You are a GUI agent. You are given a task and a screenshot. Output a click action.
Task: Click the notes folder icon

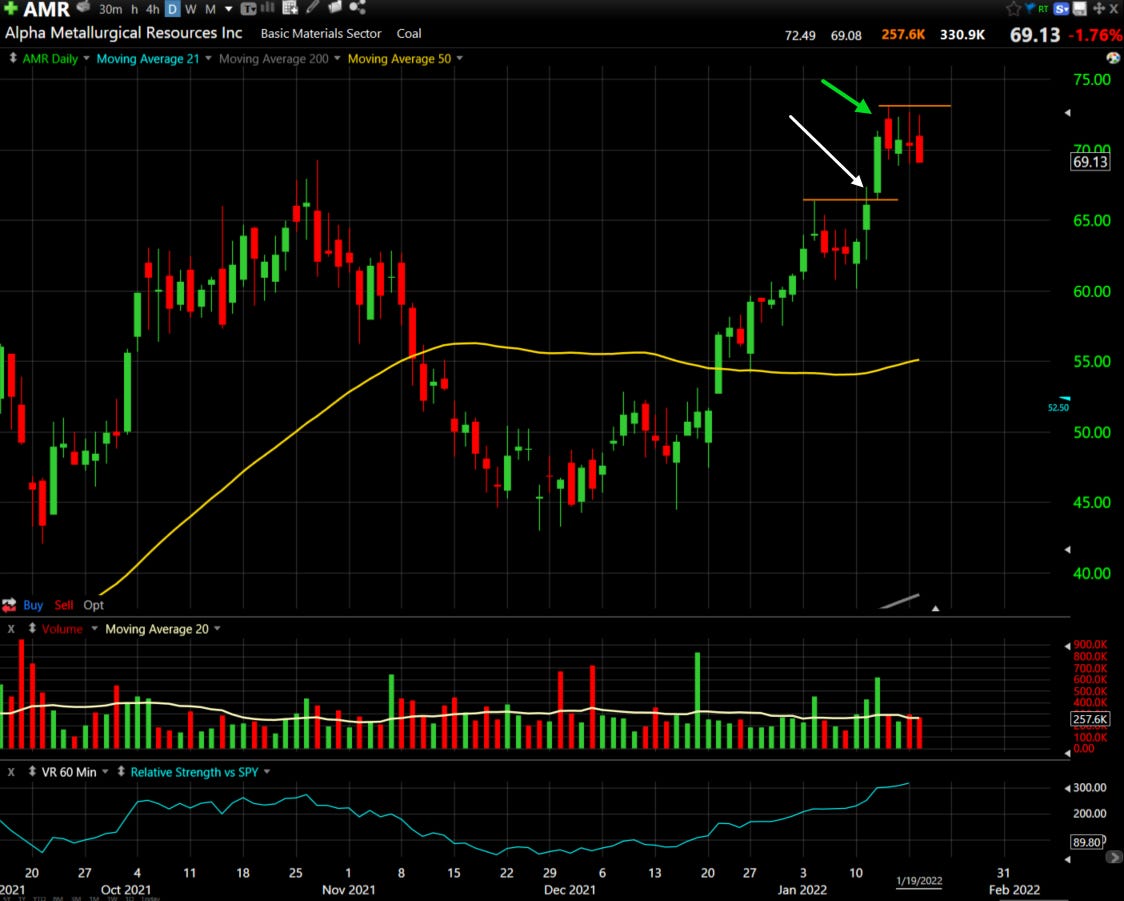pos(335,8)
